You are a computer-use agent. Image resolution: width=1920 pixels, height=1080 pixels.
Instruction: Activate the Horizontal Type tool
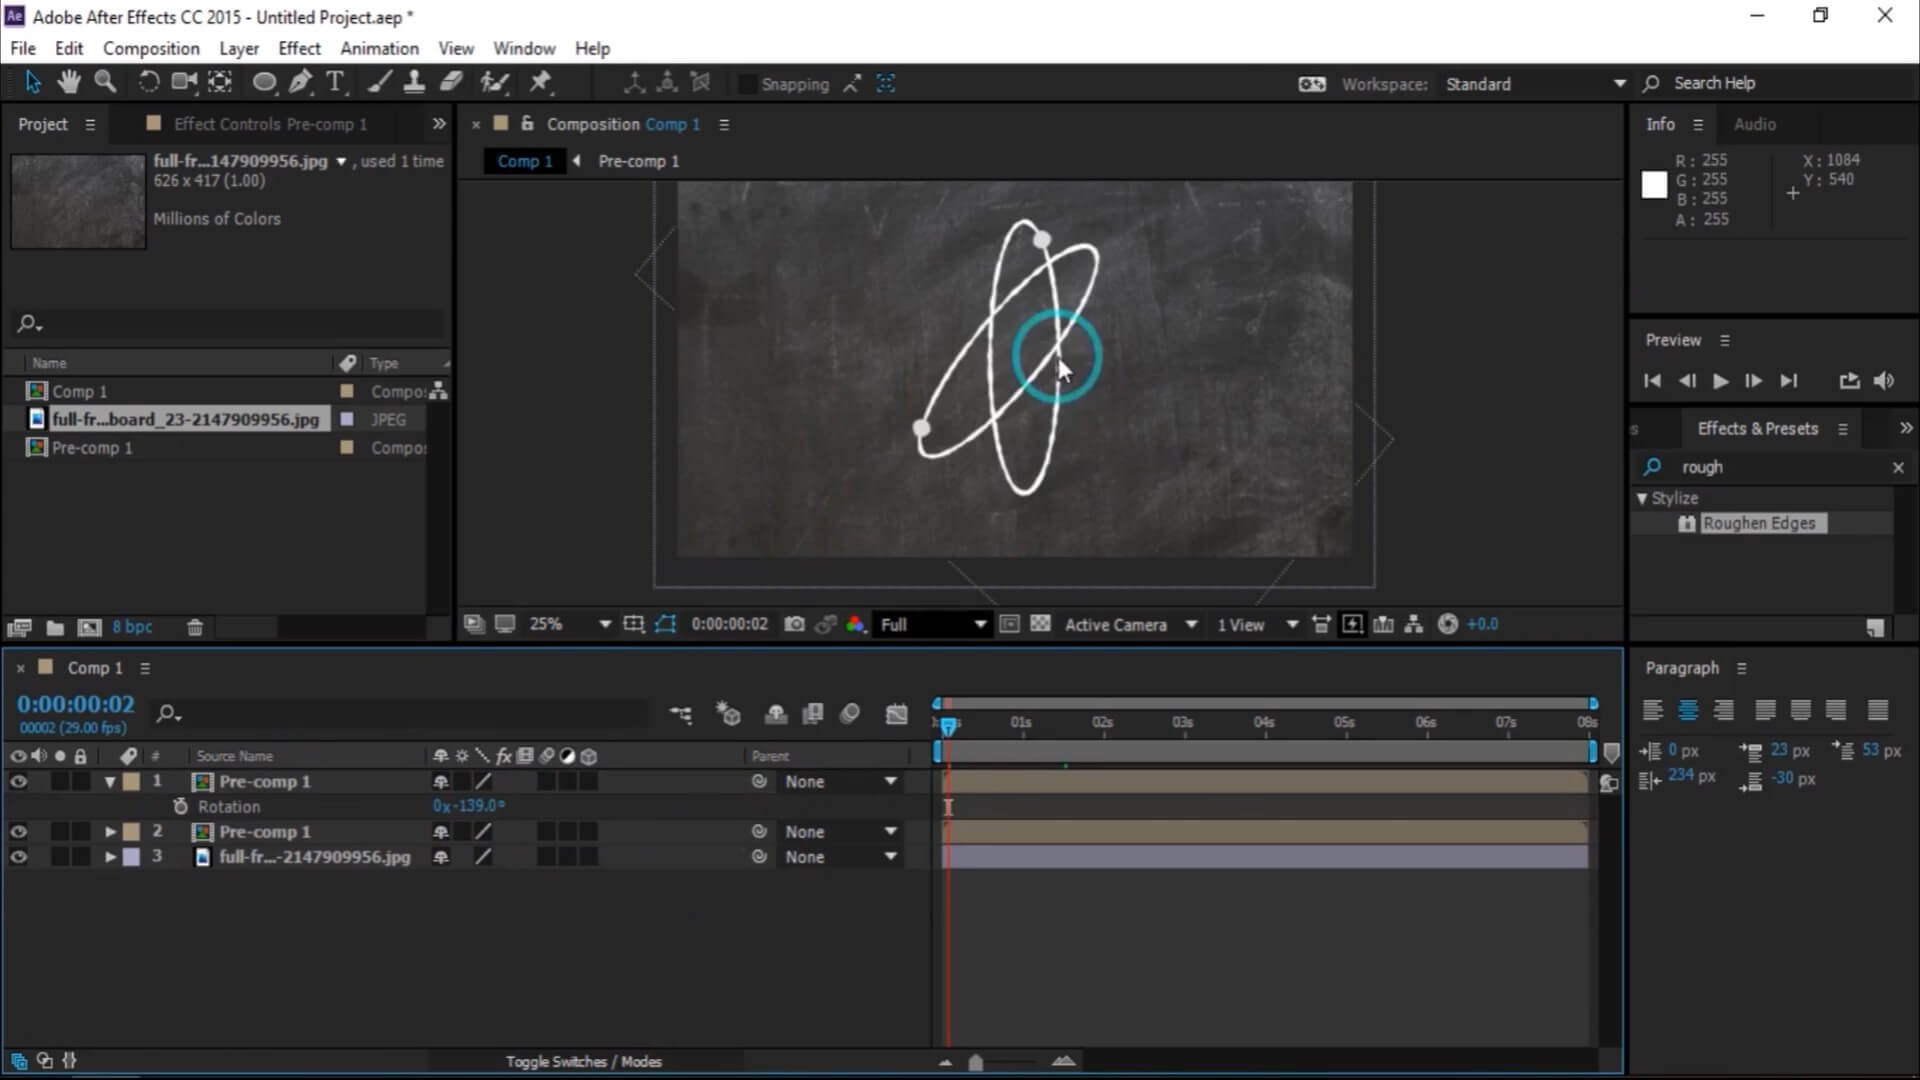click(336, 82)
